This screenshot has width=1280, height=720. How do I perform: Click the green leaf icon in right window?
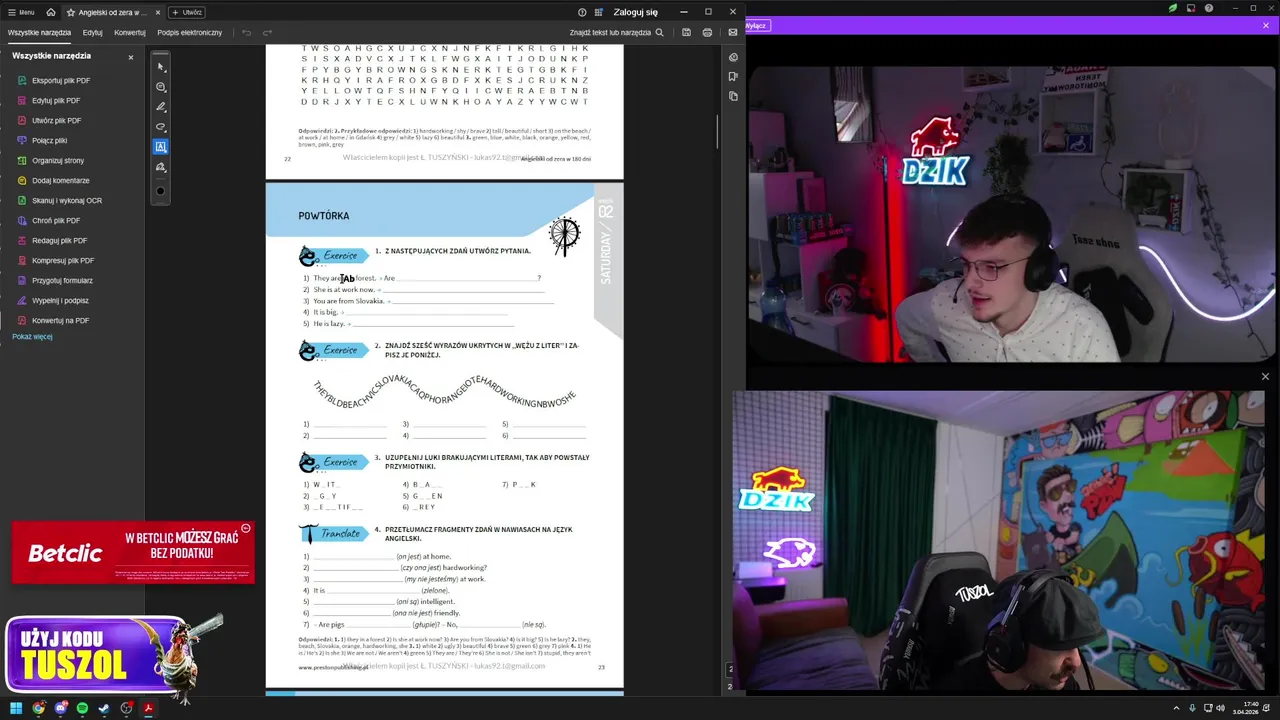tap(1173, 8)
